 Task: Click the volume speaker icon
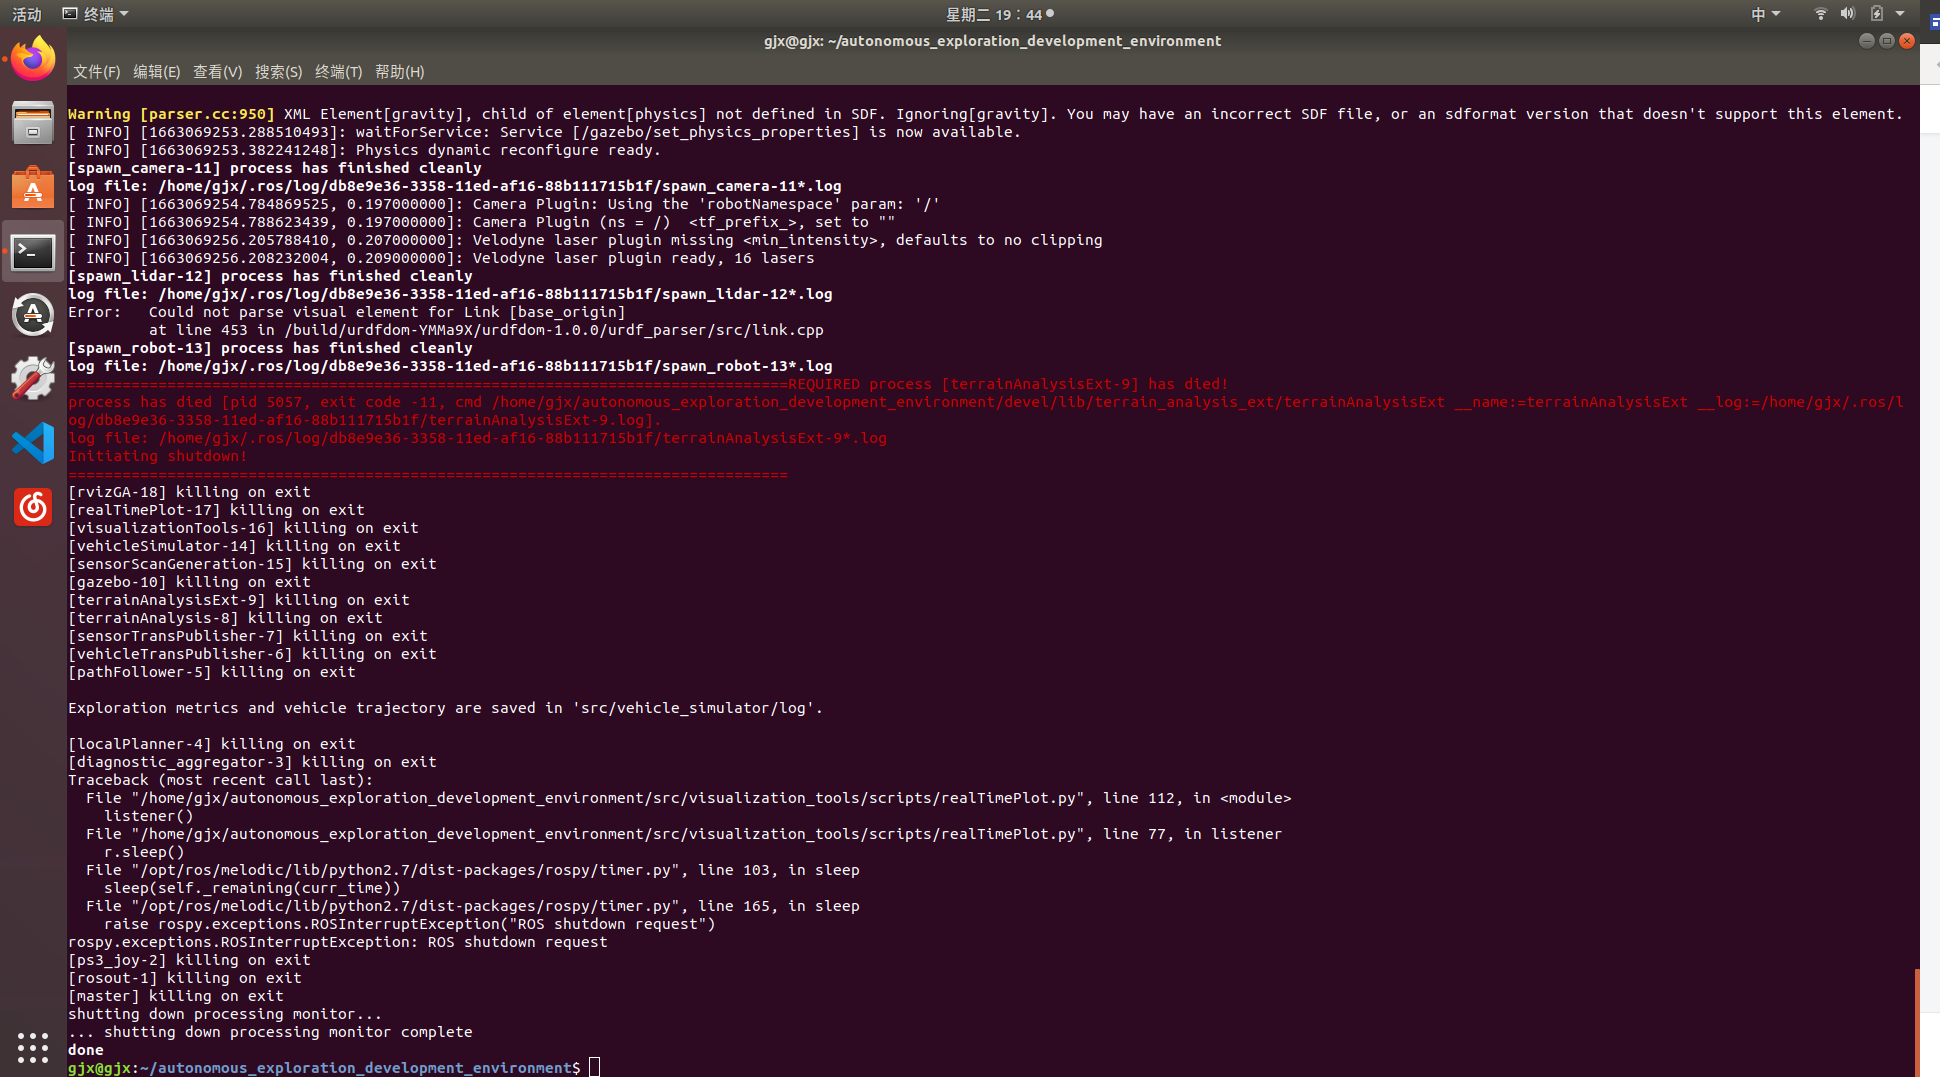click(1847, 14)
